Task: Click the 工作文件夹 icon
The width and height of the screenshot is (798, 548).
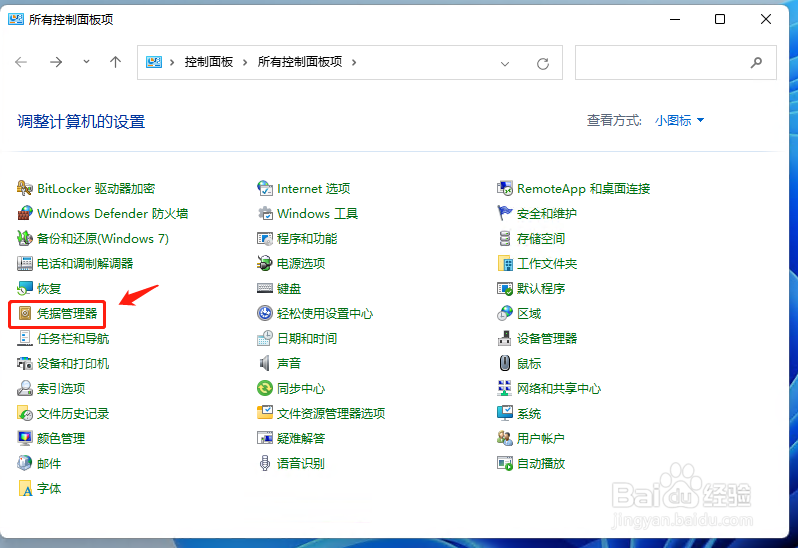Action: pyautogui.click(x=505, y=264)
